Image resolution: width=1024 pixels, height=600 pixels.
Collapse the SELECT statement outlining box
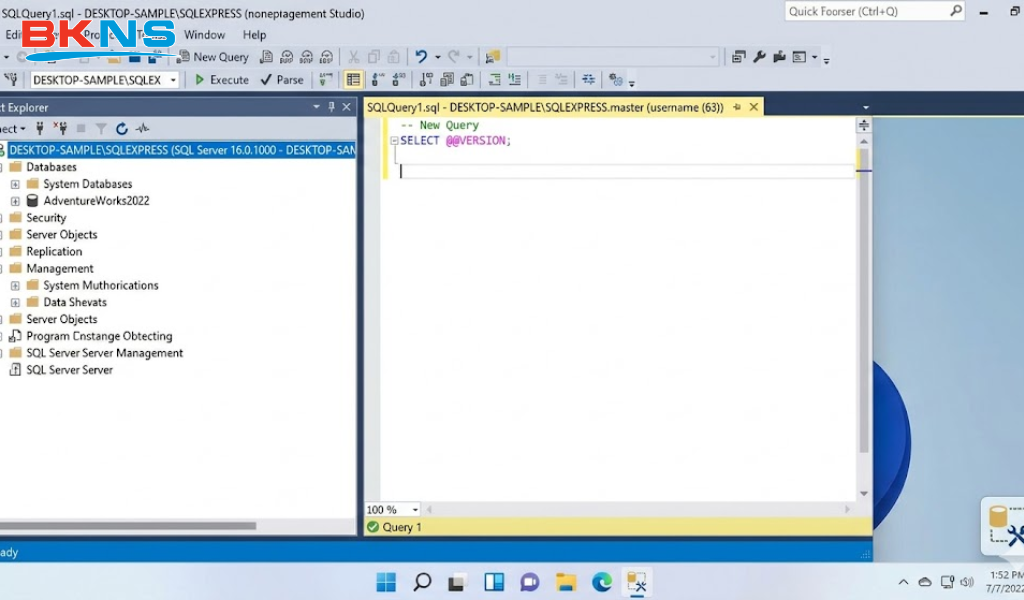click(x=394, y=140)
